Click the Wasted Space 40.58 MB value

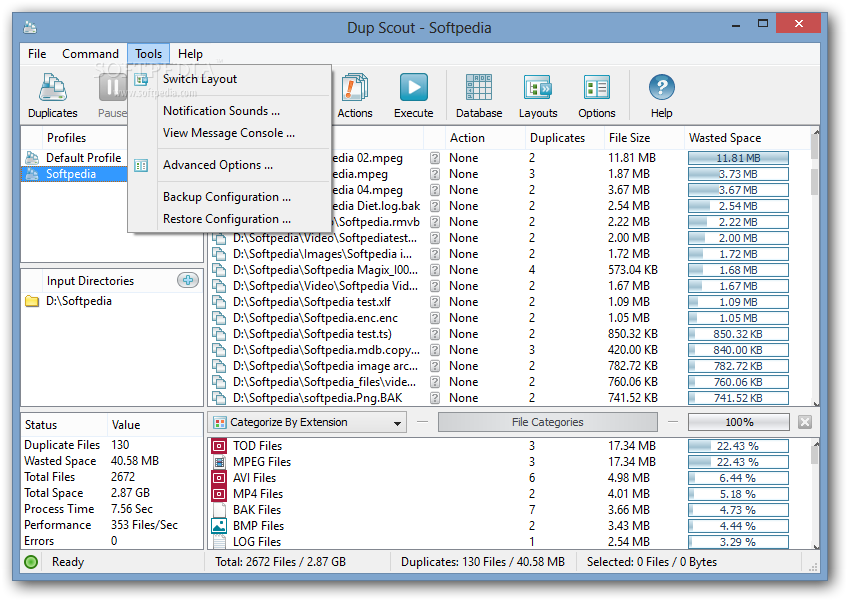[135, 461]
